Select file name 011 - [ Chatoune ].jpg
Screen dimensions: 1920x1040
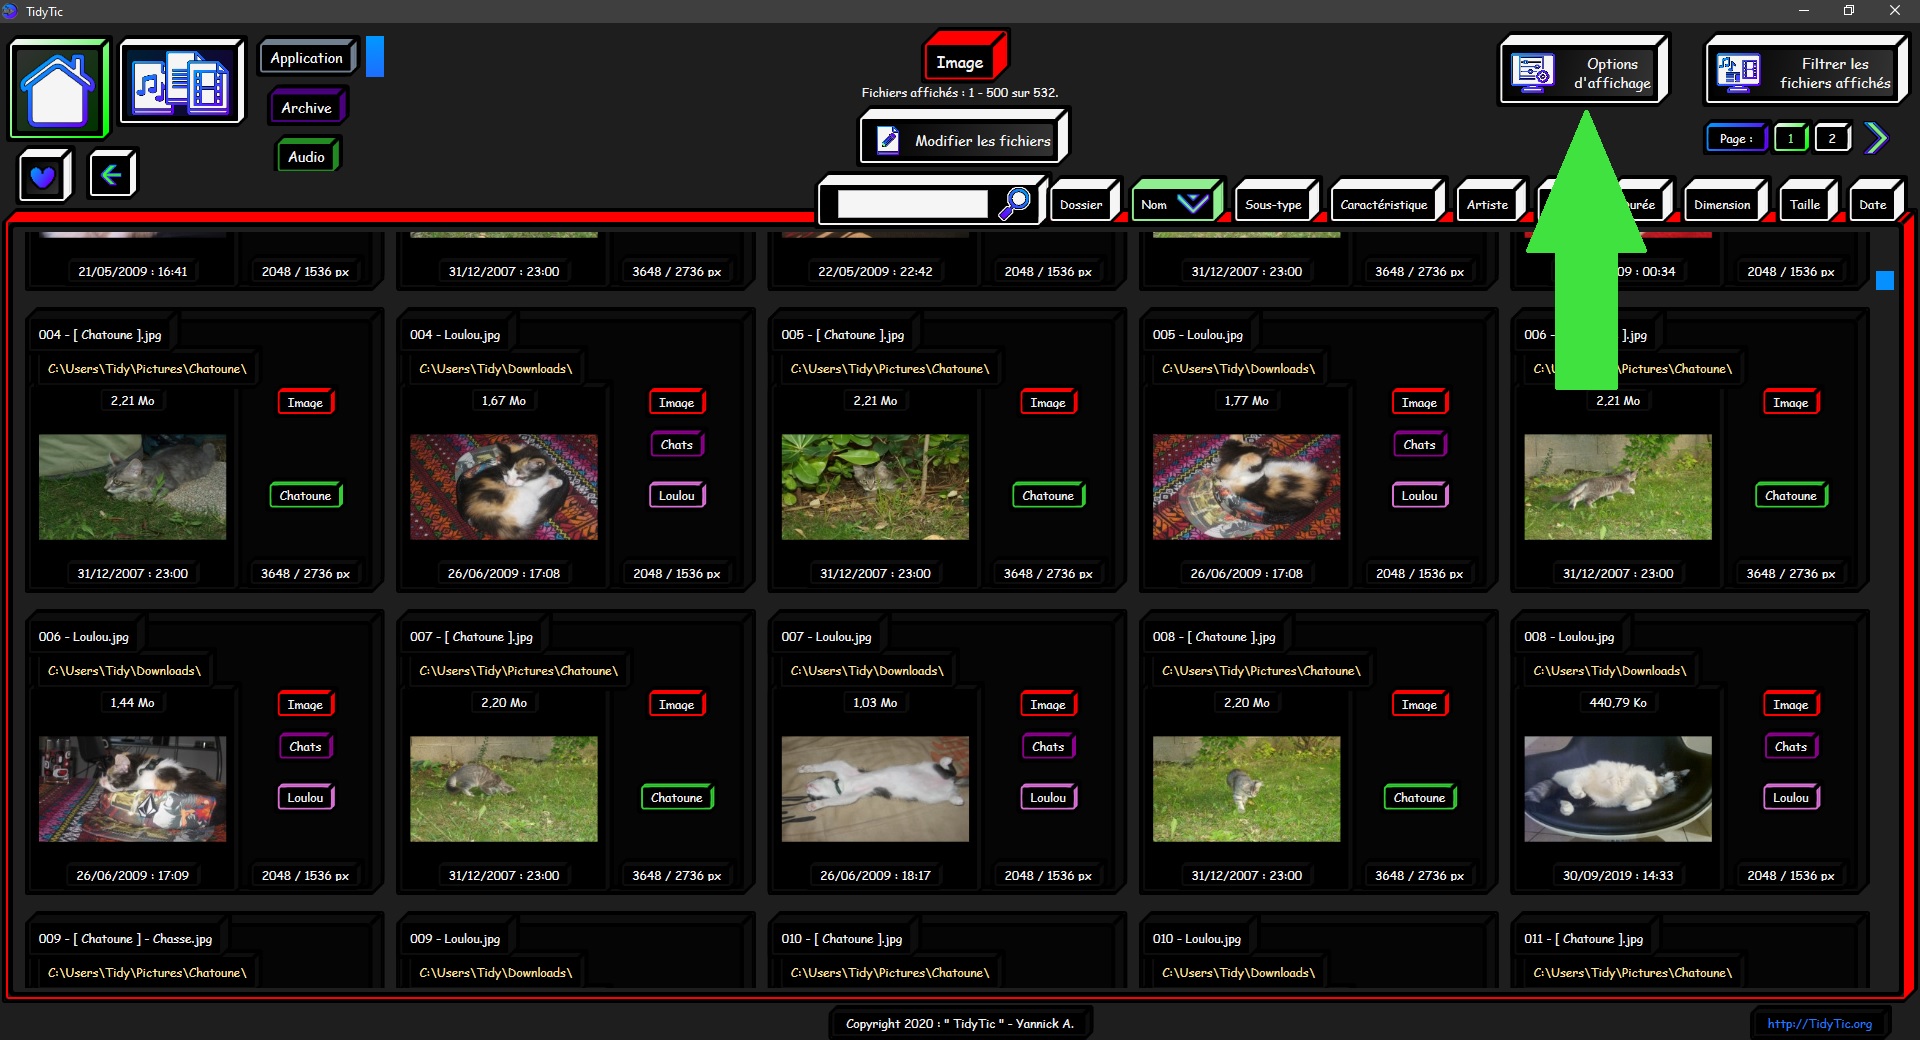(1584, 939)
